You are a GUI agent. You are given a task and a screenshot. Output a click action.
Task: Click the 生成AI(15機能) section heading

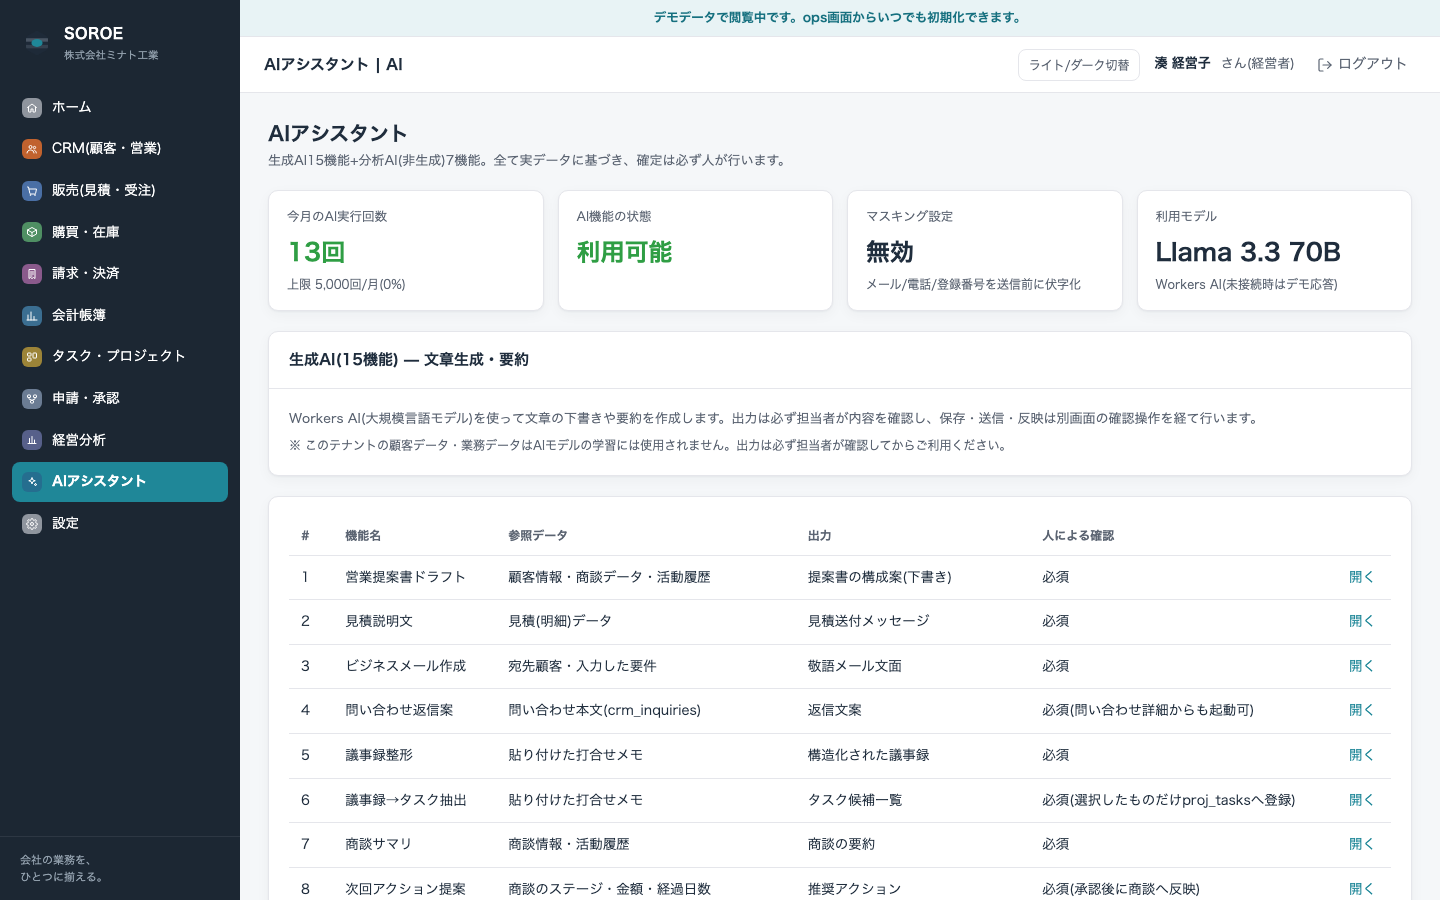tap(409, 360)
